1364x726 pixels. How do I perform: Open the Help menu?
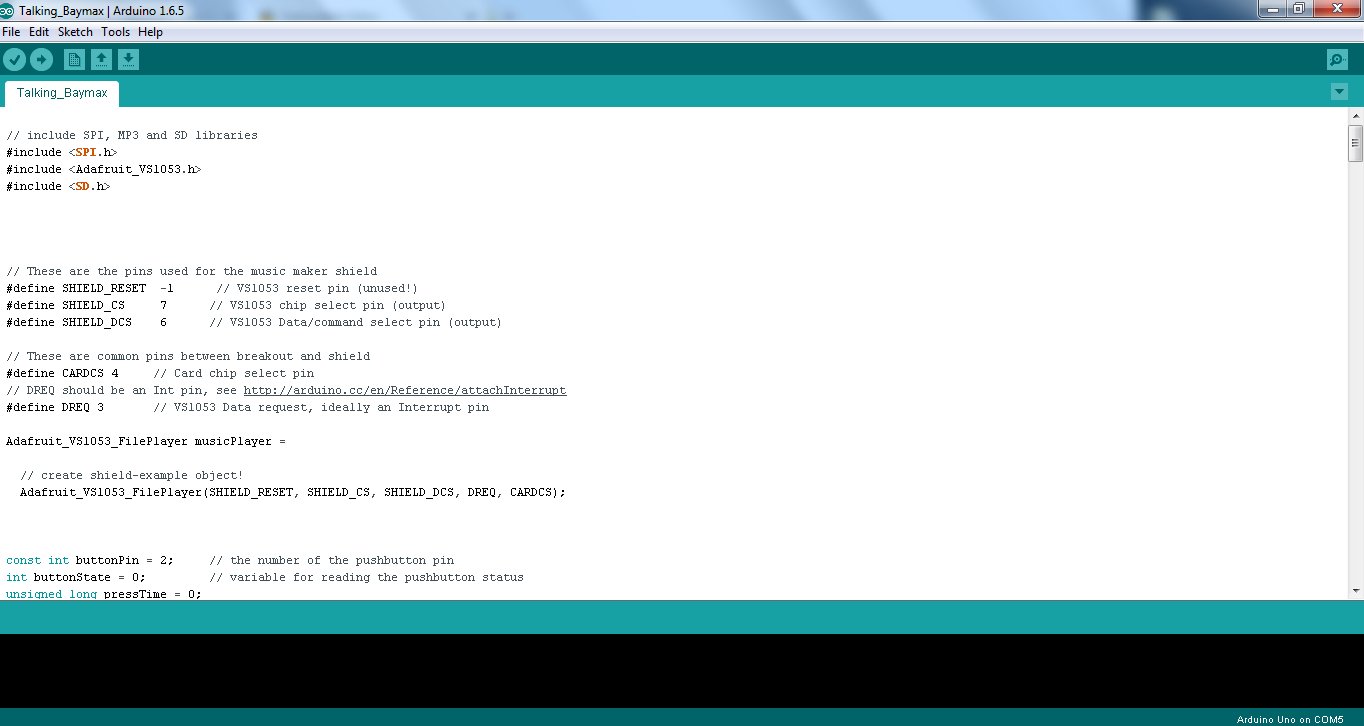tap(150, 32)
